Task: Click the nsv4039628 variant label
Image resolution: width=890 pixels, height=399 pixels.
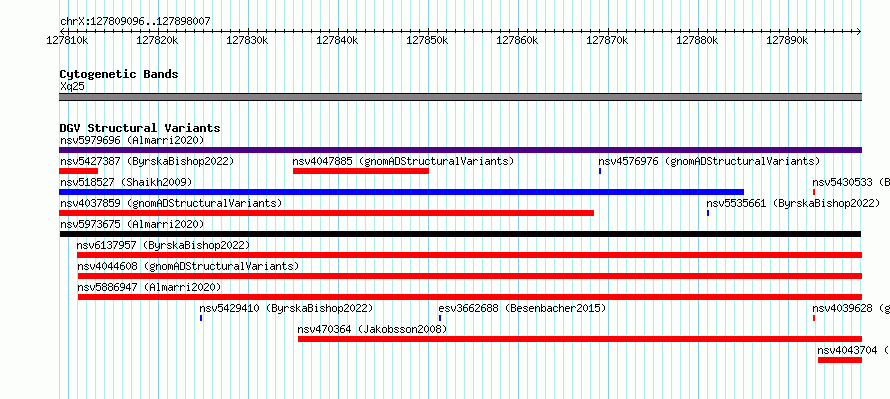Action: (851, 308)
